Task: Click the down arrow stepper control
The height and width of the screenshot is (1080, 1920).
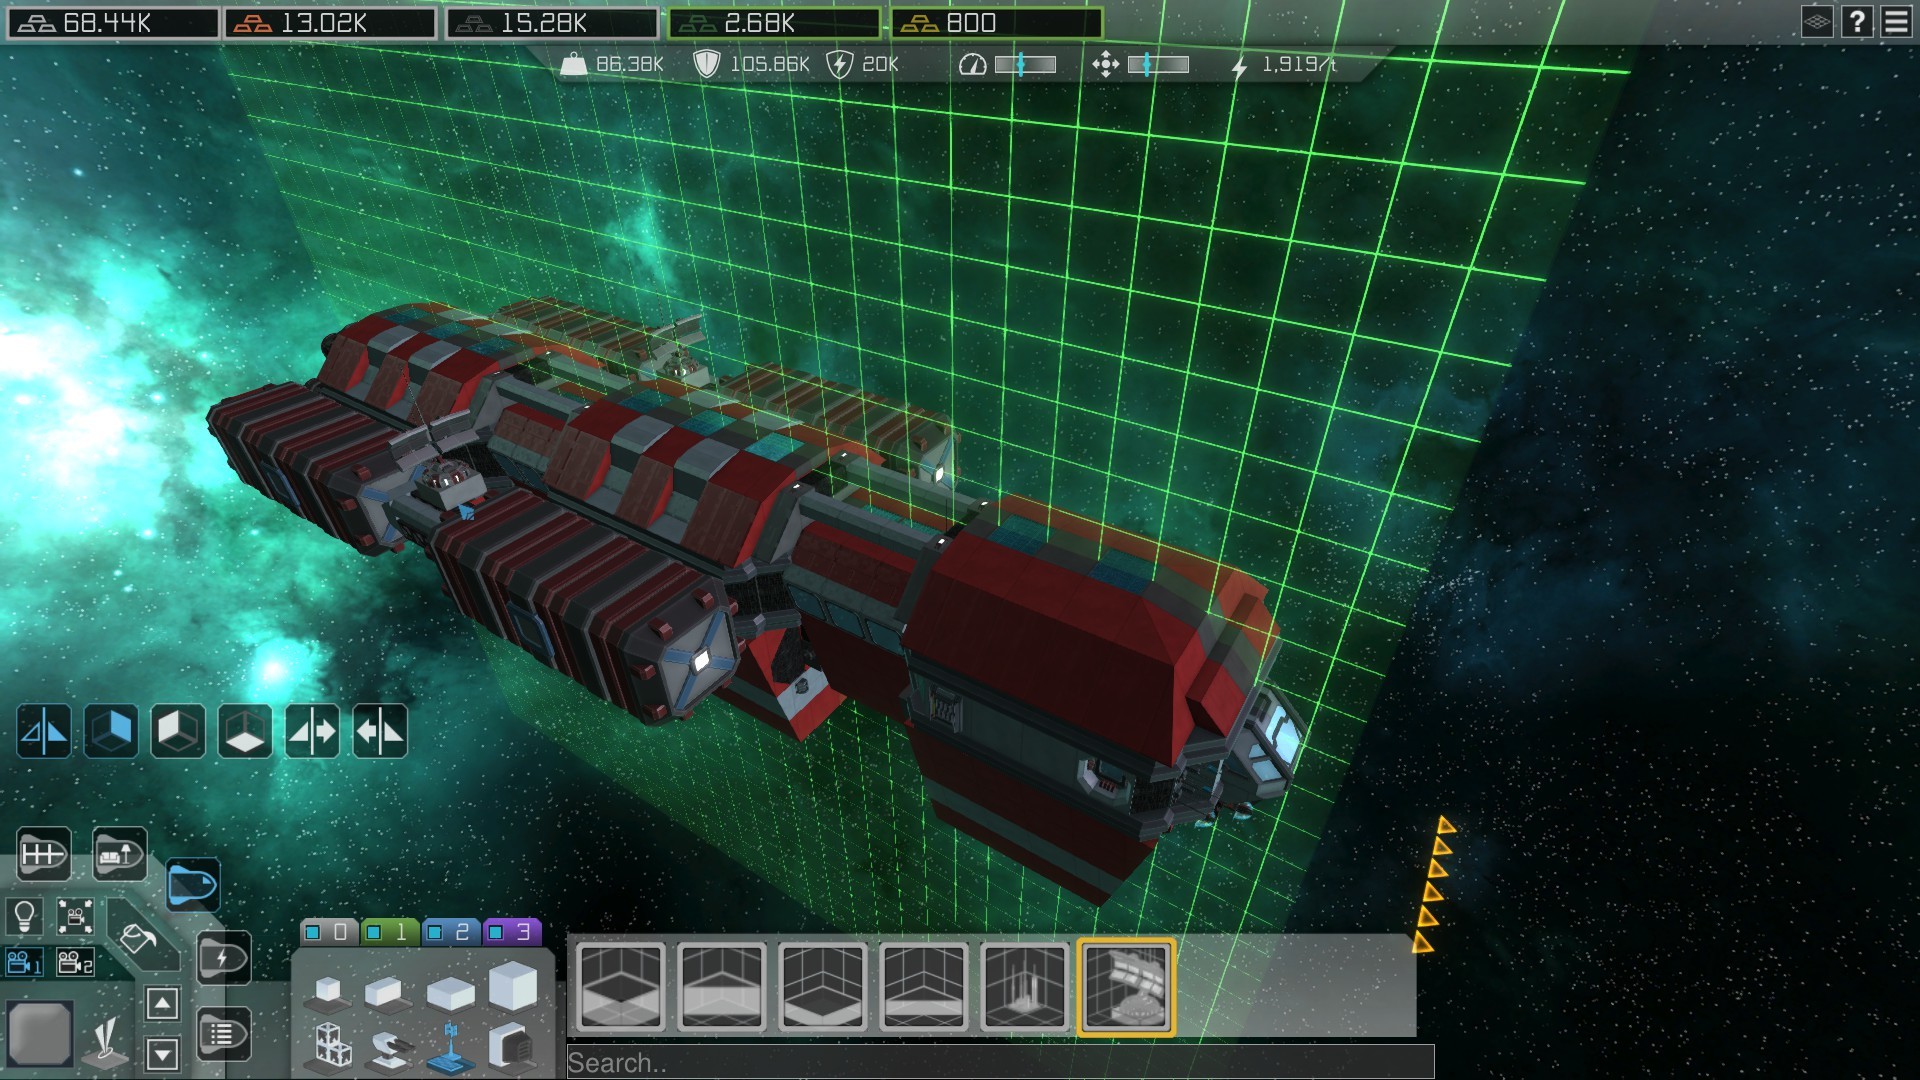Action: (x=162, y=1052)
